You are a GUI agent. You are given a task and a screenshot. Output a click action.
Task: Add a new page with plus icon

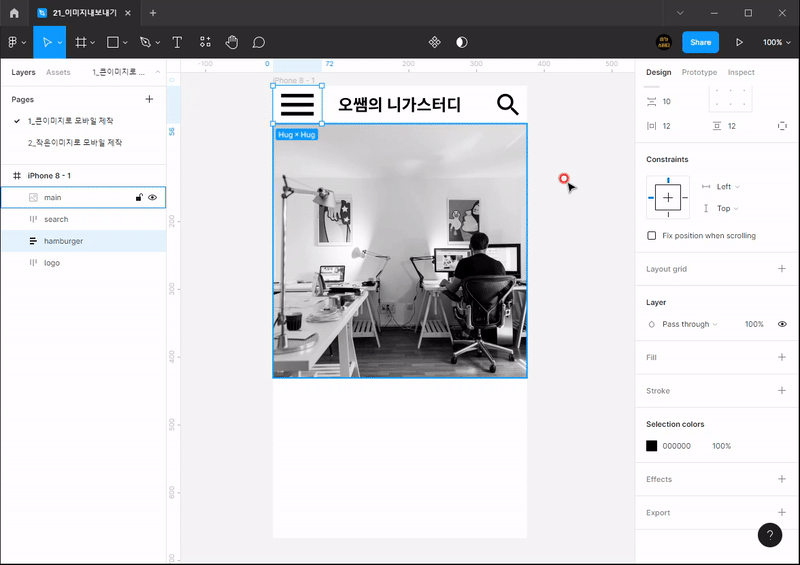click(149, 99)
